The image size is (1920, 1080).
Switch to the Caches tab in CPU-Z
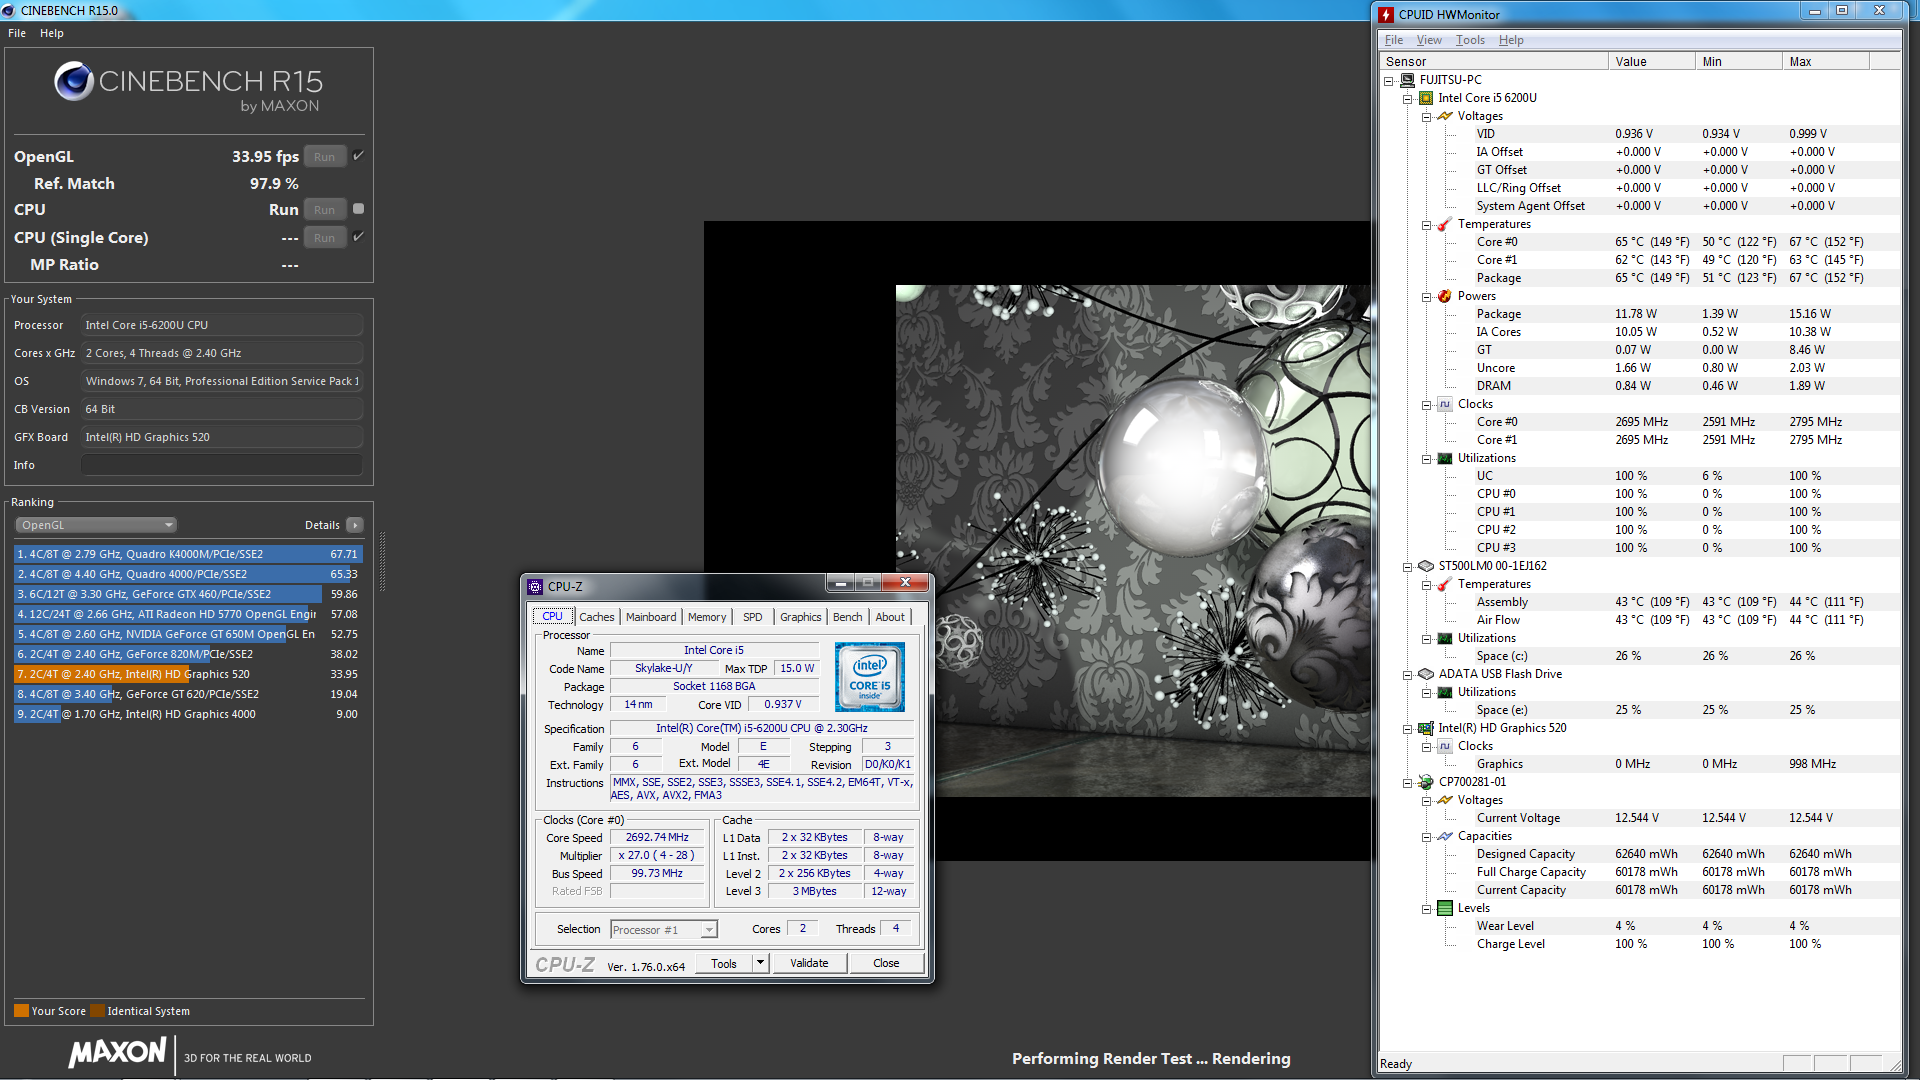597,617
